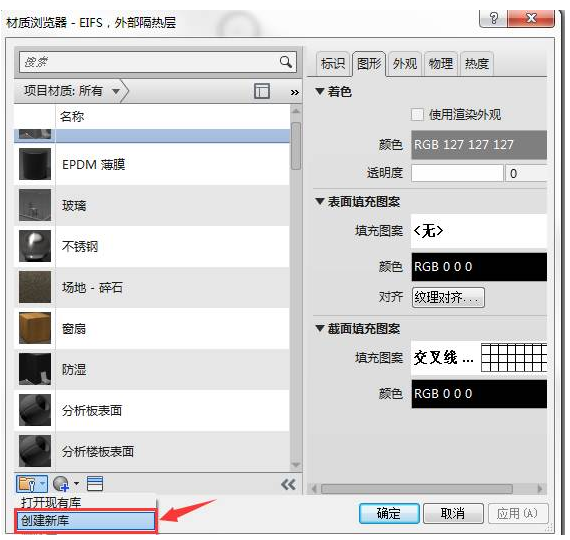
Task: Select the 不锈钢 material name
Action: click(80, 247)
